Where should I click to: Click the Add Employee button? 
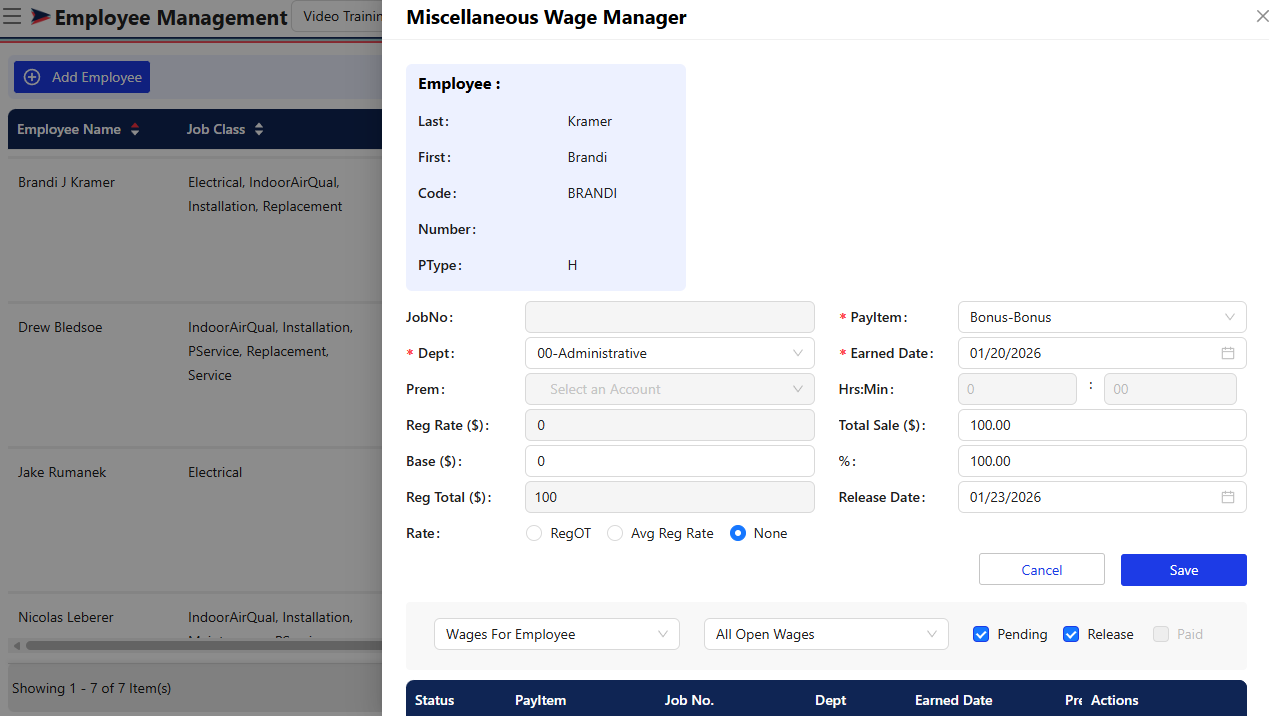pos(82,77)
